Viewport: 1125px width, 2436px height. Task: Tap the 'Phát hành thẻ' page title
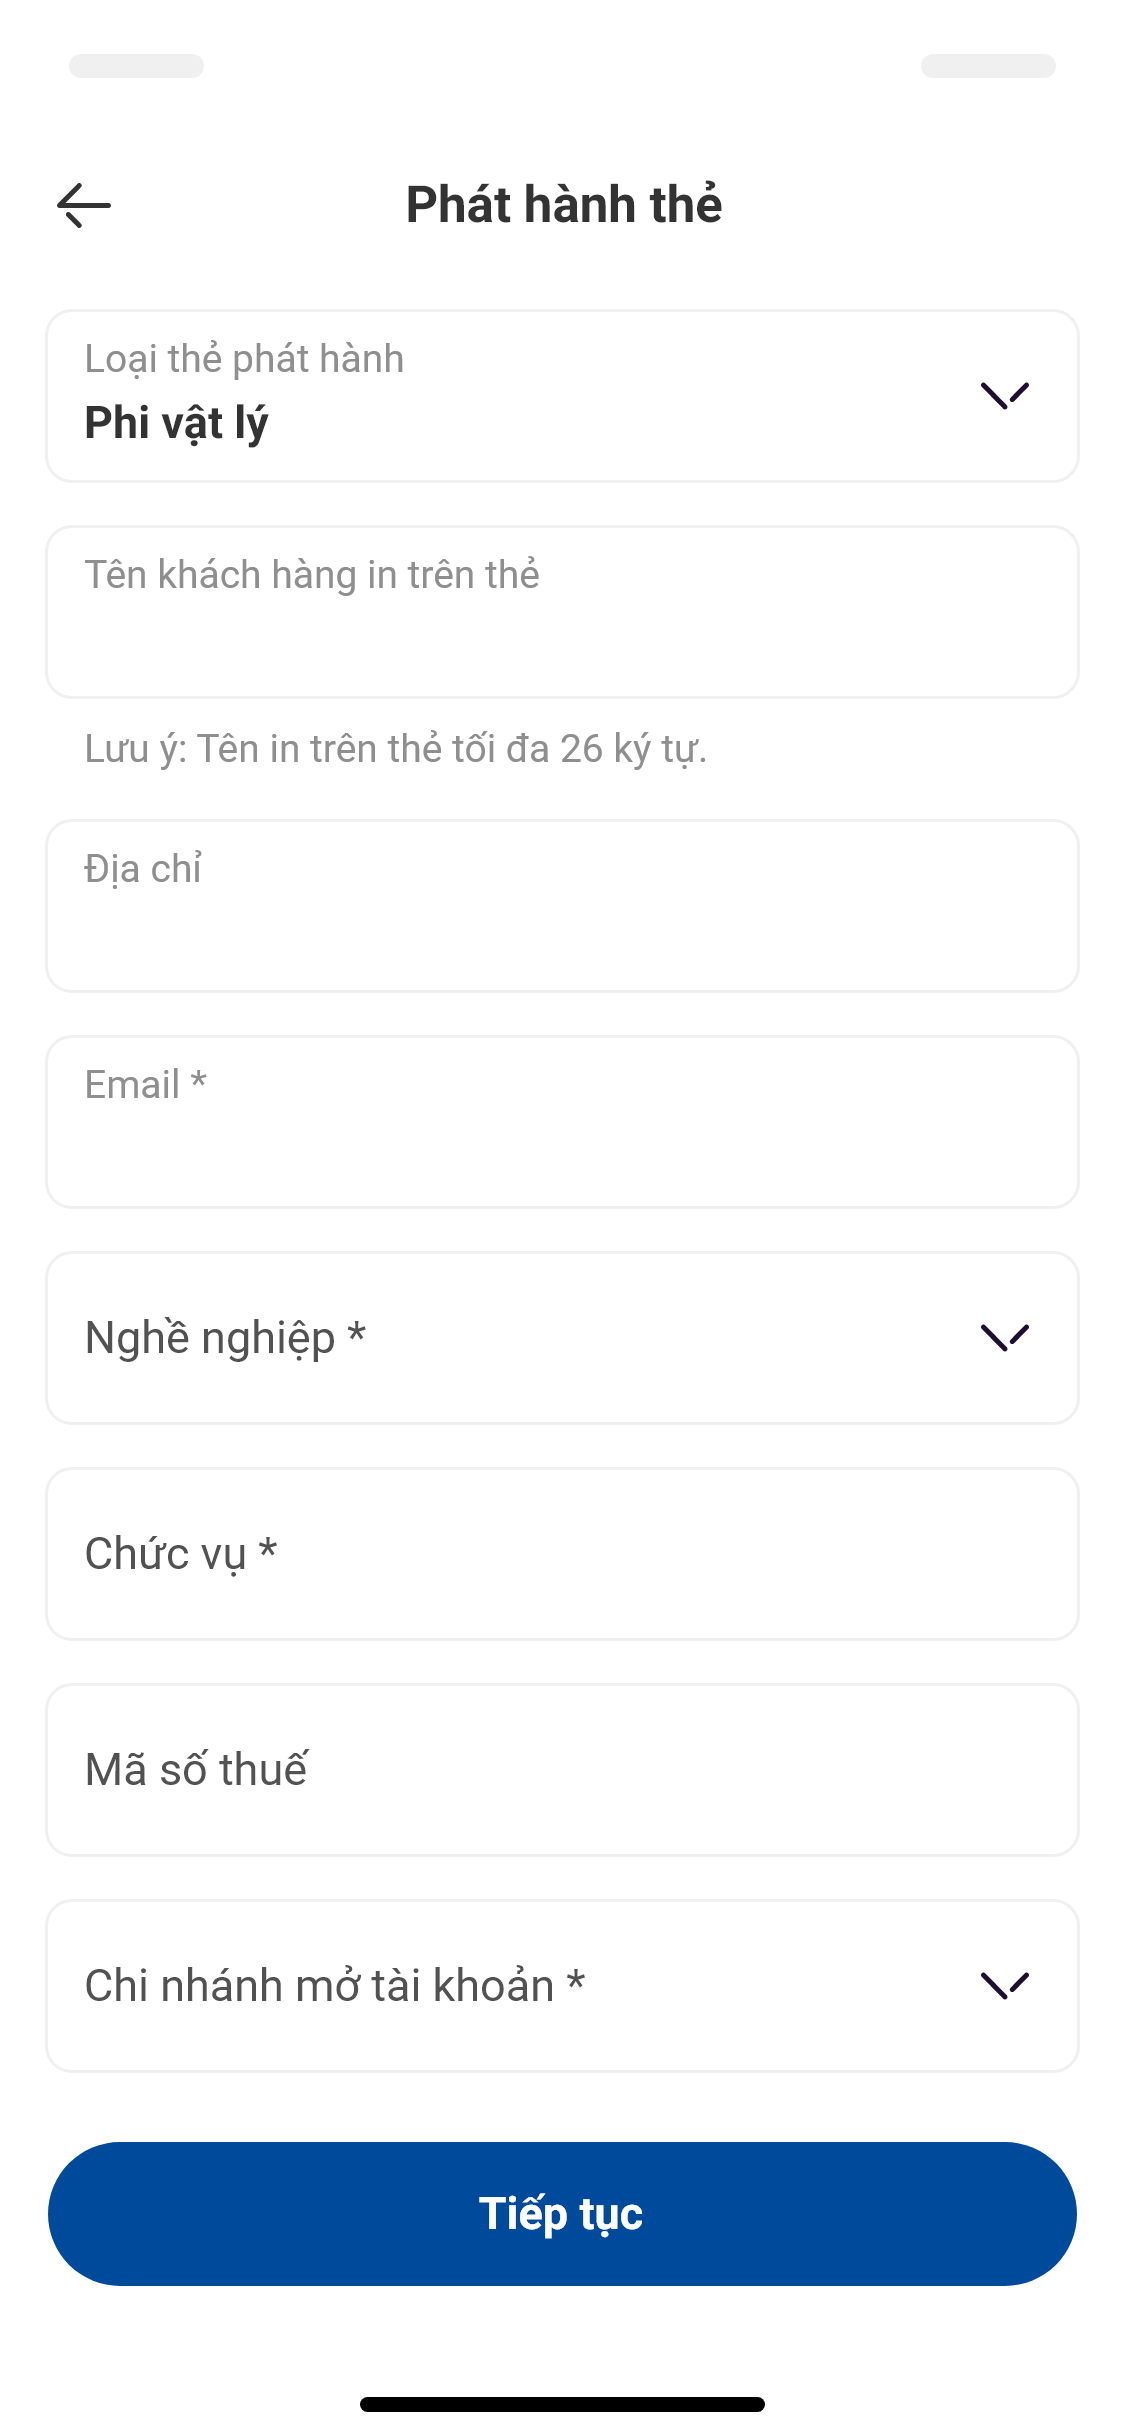(564, 205)
